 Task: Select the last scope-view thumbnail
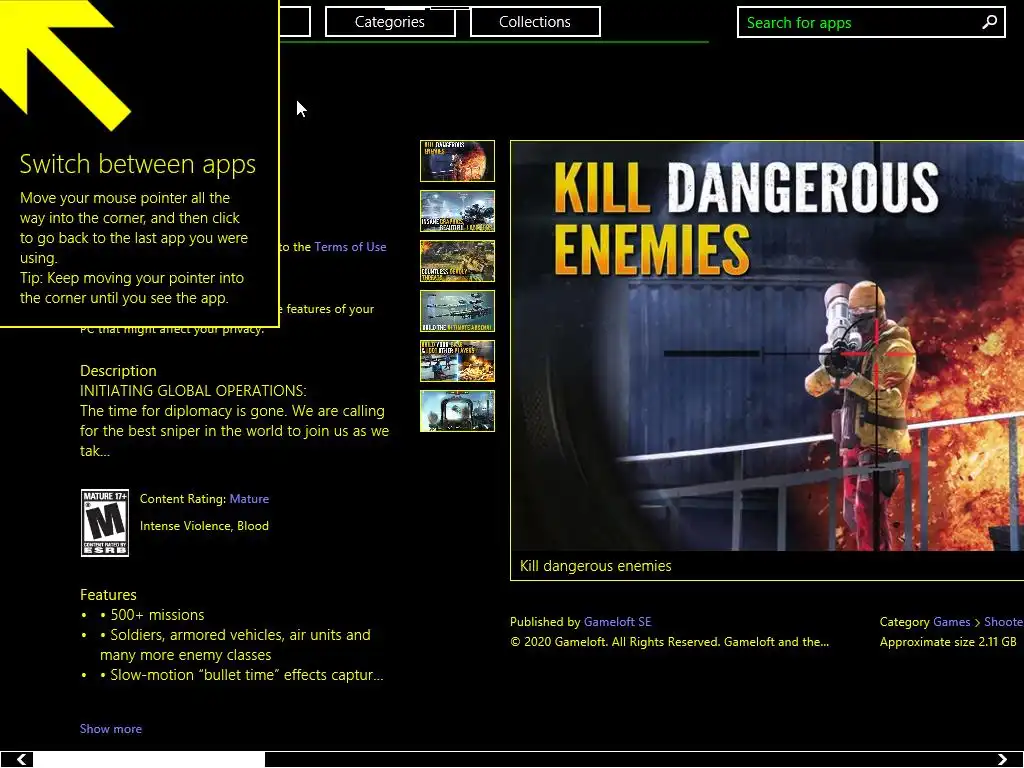tap(457, 411)
